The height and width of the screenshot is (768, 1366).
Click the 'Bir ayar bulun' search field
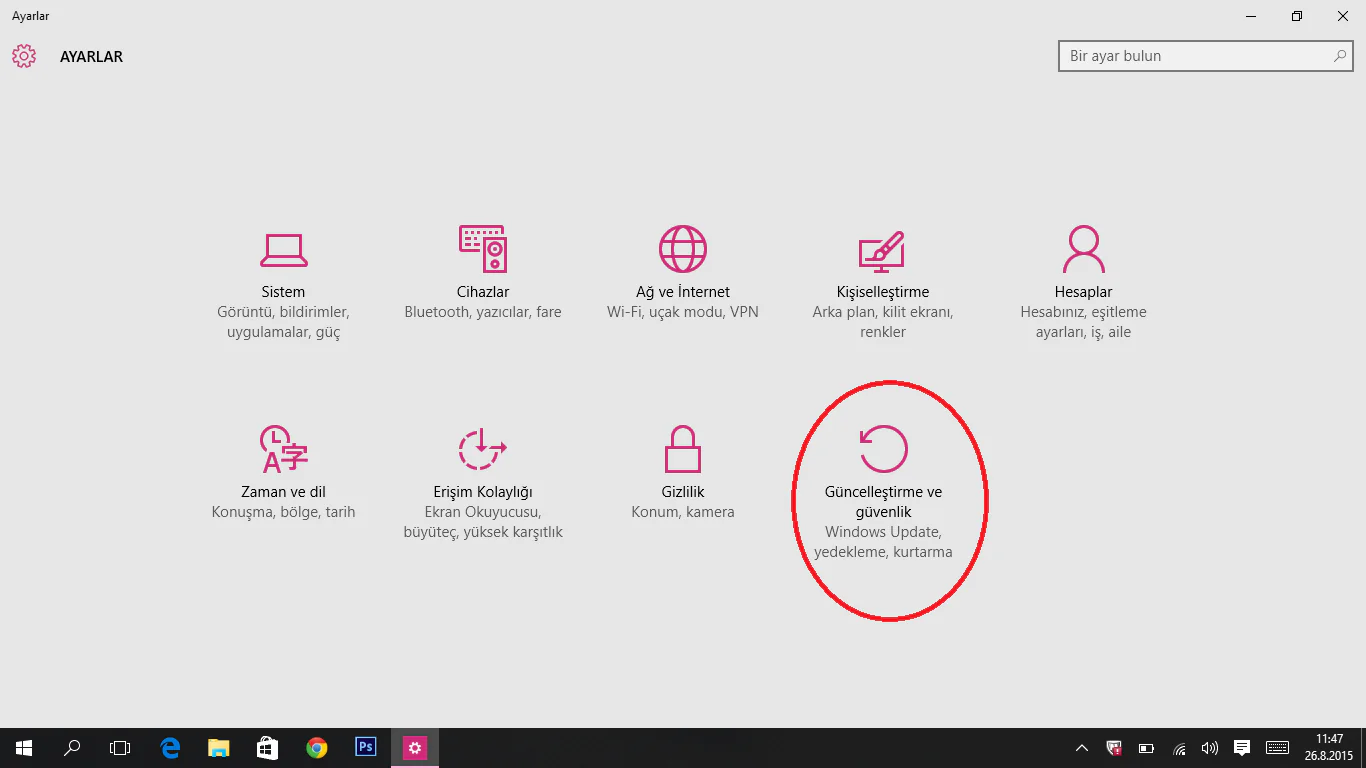pyautogui.click(x=1195, y=56)
